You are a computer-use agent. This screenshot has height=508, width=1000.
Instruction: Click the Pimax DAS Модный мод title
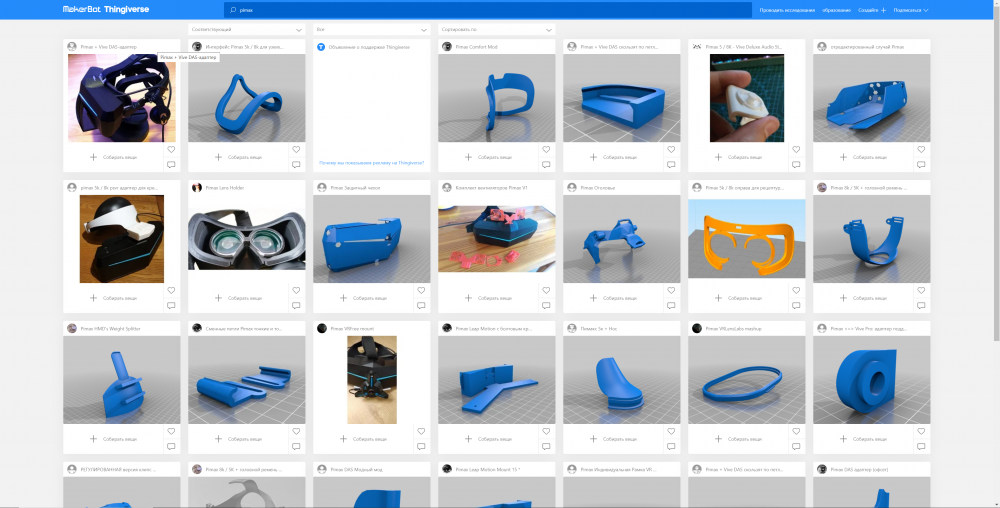point(357,469)
